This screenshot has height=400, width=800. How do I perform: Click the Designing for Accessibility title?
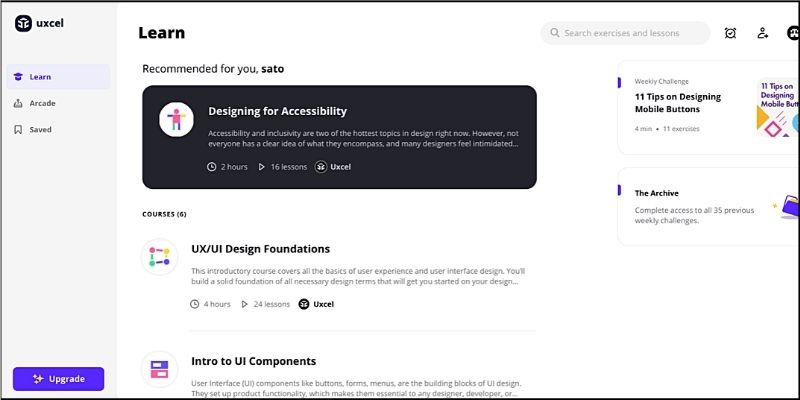coord(277,111)
